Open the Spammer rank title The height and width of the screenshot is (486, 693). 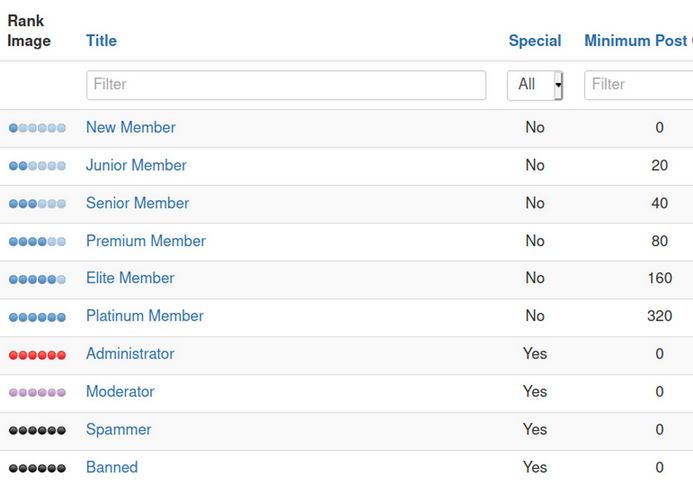119,430
